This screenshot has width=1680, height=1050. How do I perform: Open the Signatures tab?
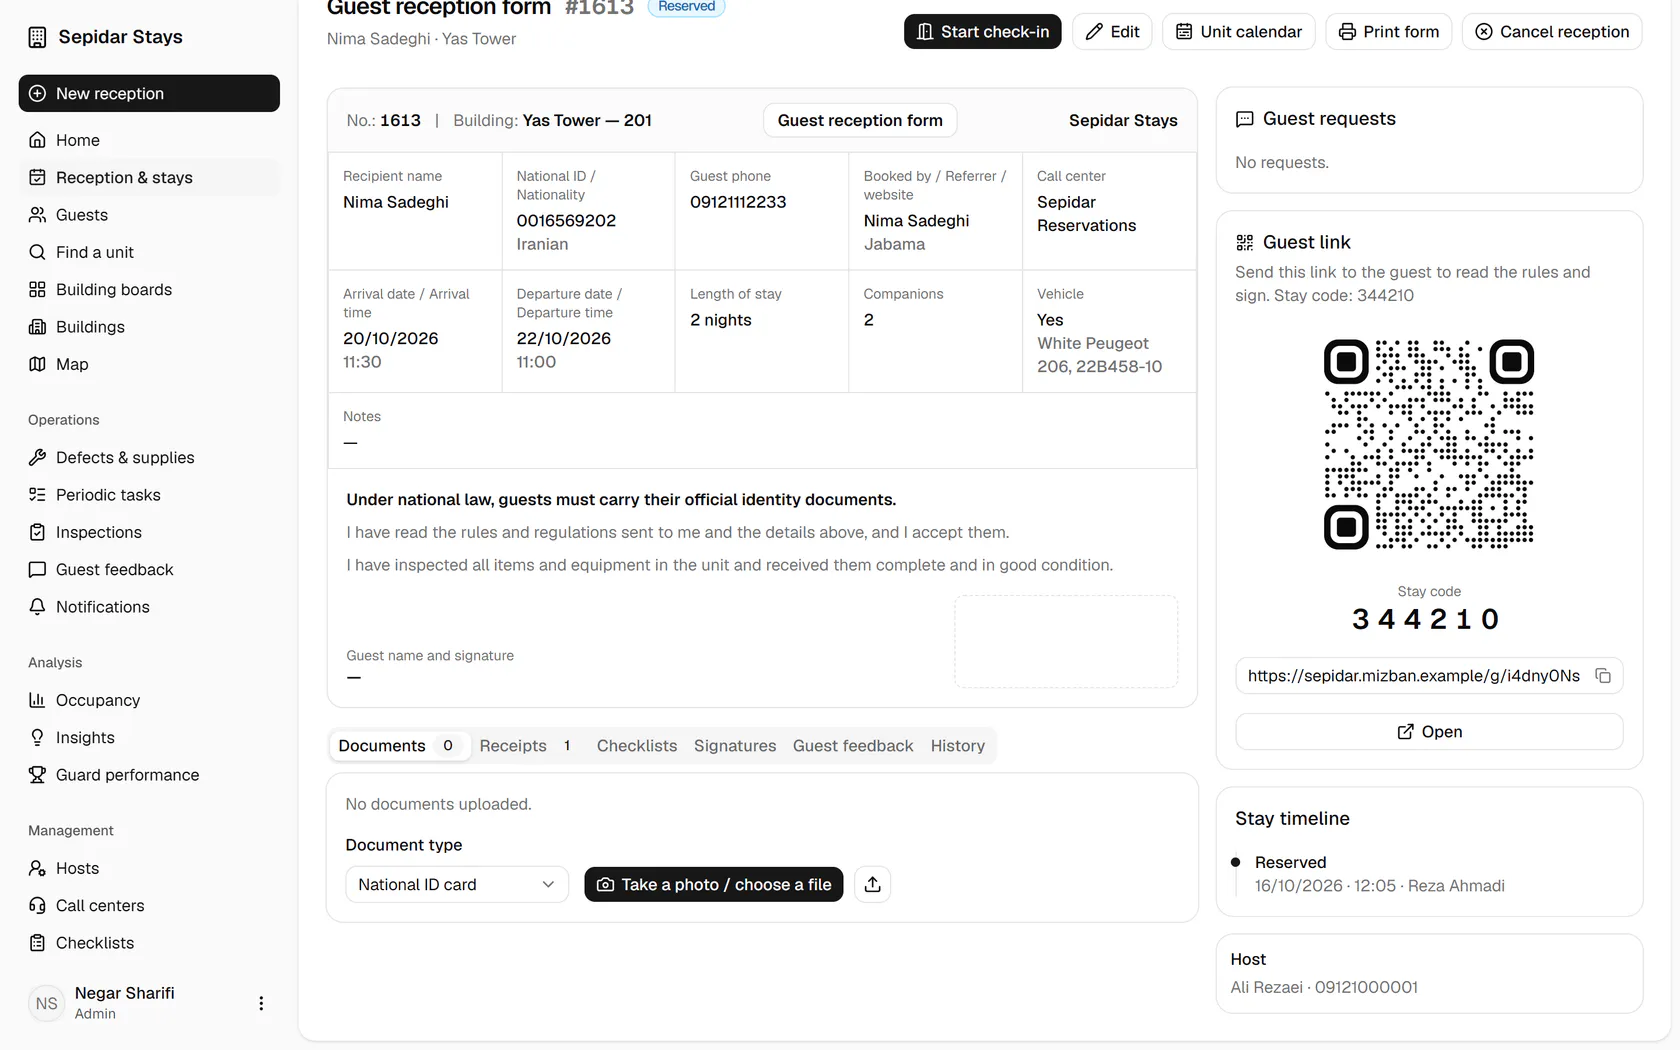pyautogui.click(x=735, y=746)
